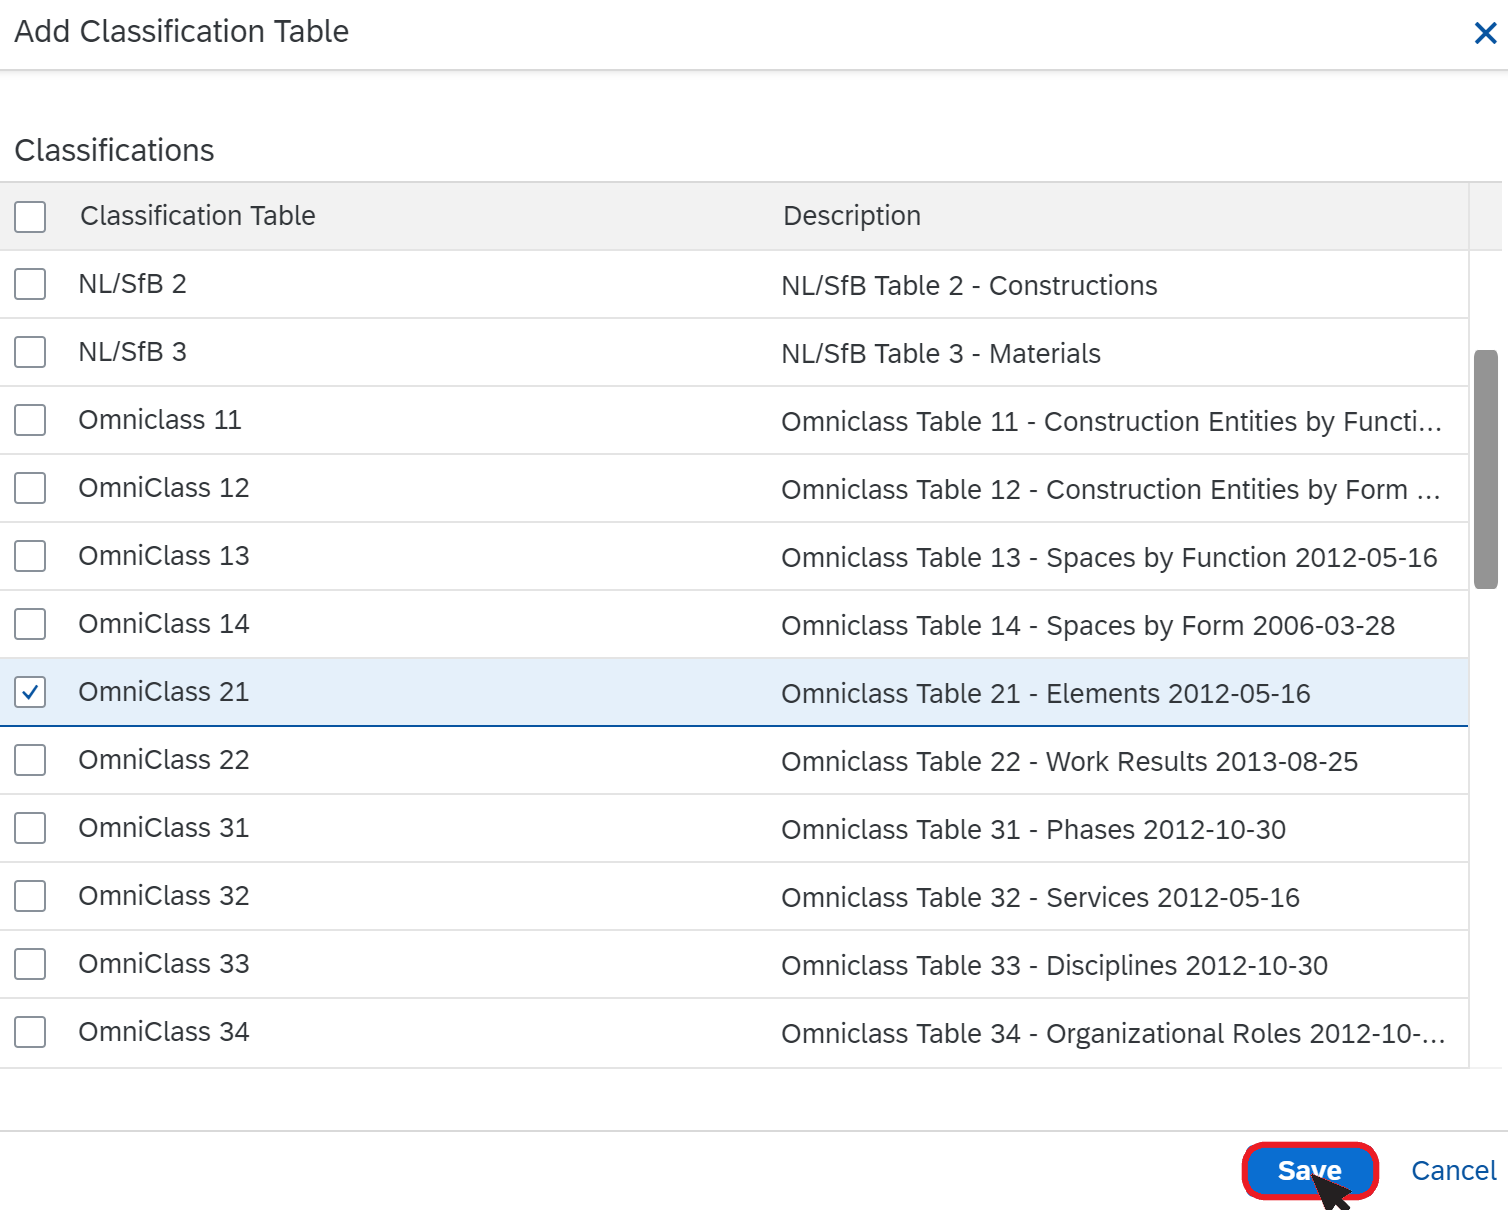Select the NL/SfB 3 row name
The image size is (1508, 1210).
[x=133, y=352]
